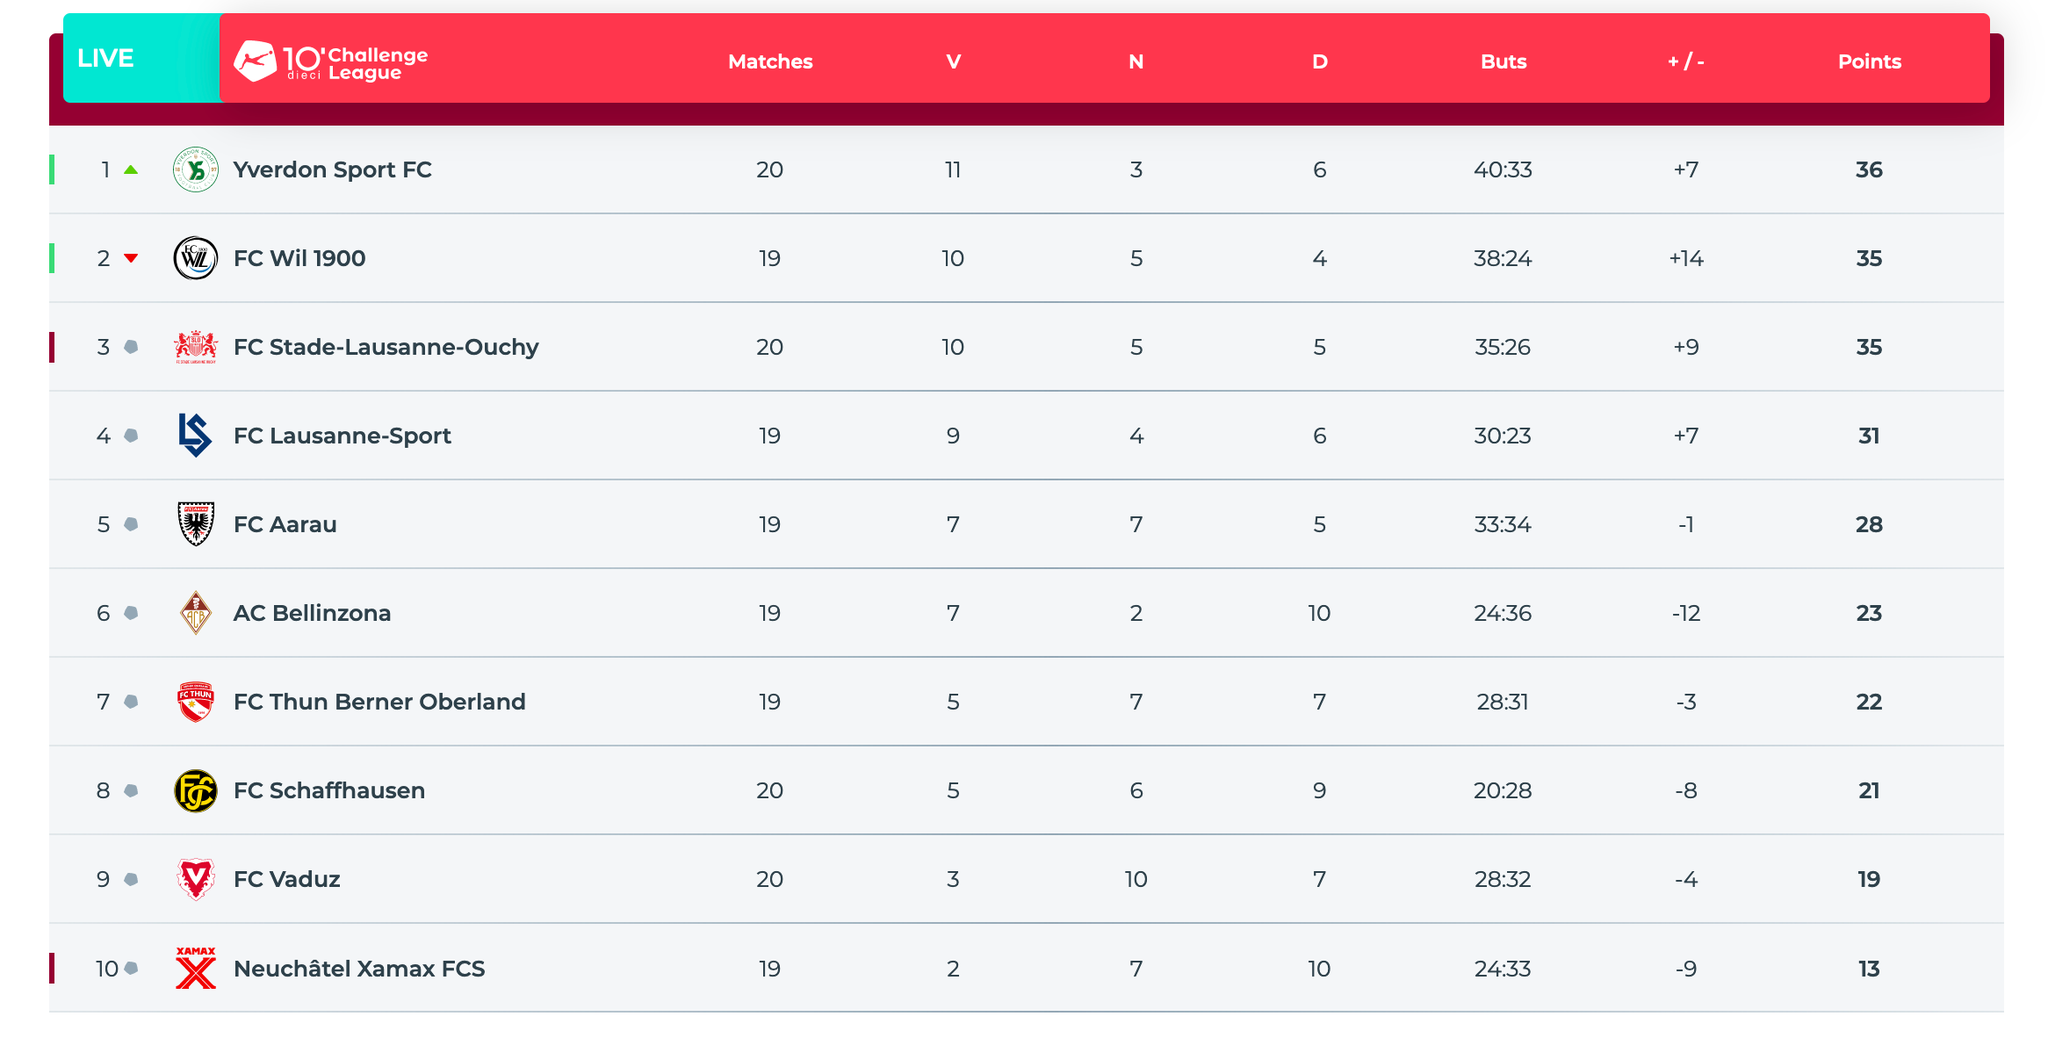The image size is (2048, 1038).
Task: Click the FC Vaduz crest
Action: click(195, 879)
